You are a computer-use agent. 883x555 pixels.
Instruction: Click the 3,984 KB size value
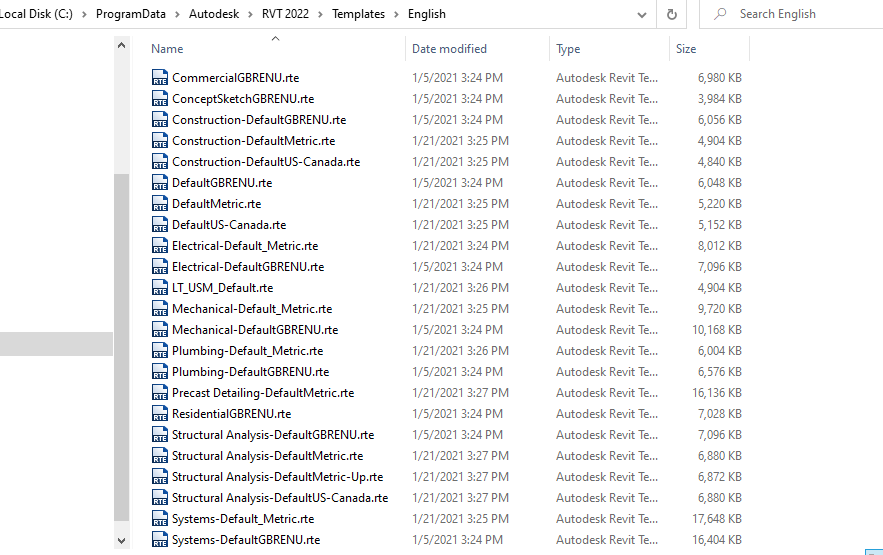(x=719, y=99)
